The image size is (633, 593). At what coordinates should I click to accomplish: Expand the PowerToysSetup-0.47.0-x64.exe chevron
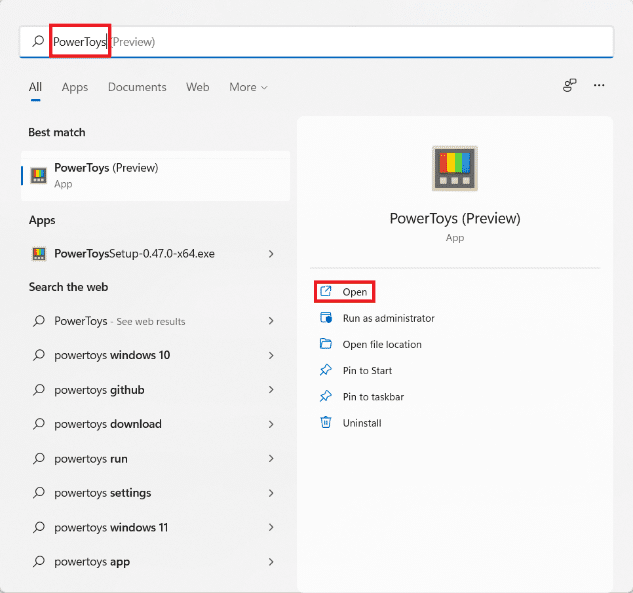tap(271, 254)
